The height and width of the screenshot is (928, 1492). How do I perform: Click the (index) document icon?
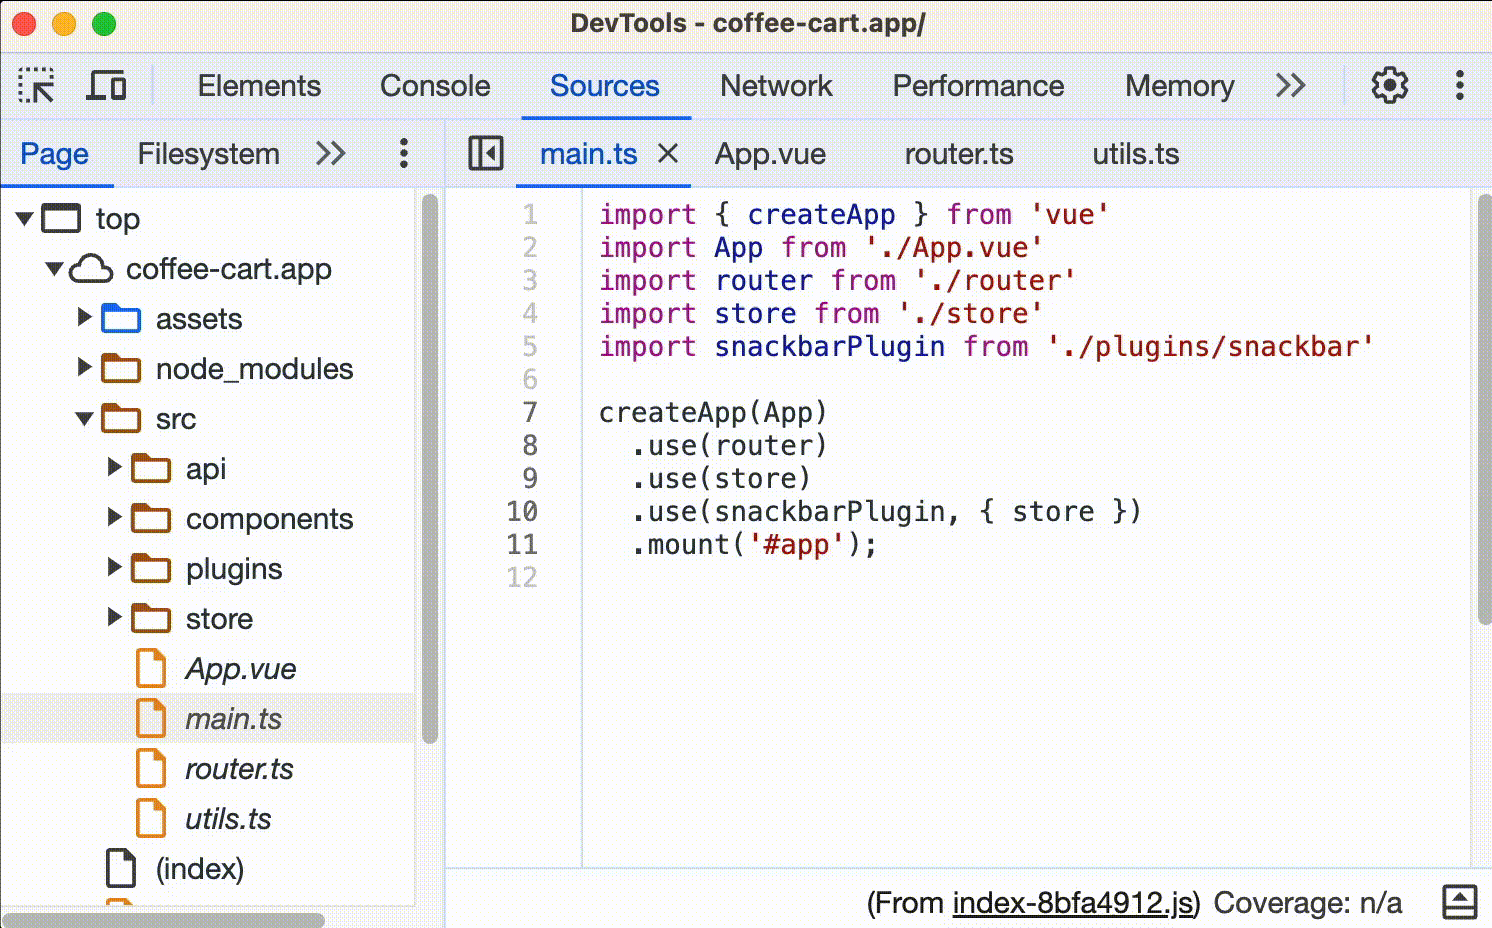[x=121, y=868]
